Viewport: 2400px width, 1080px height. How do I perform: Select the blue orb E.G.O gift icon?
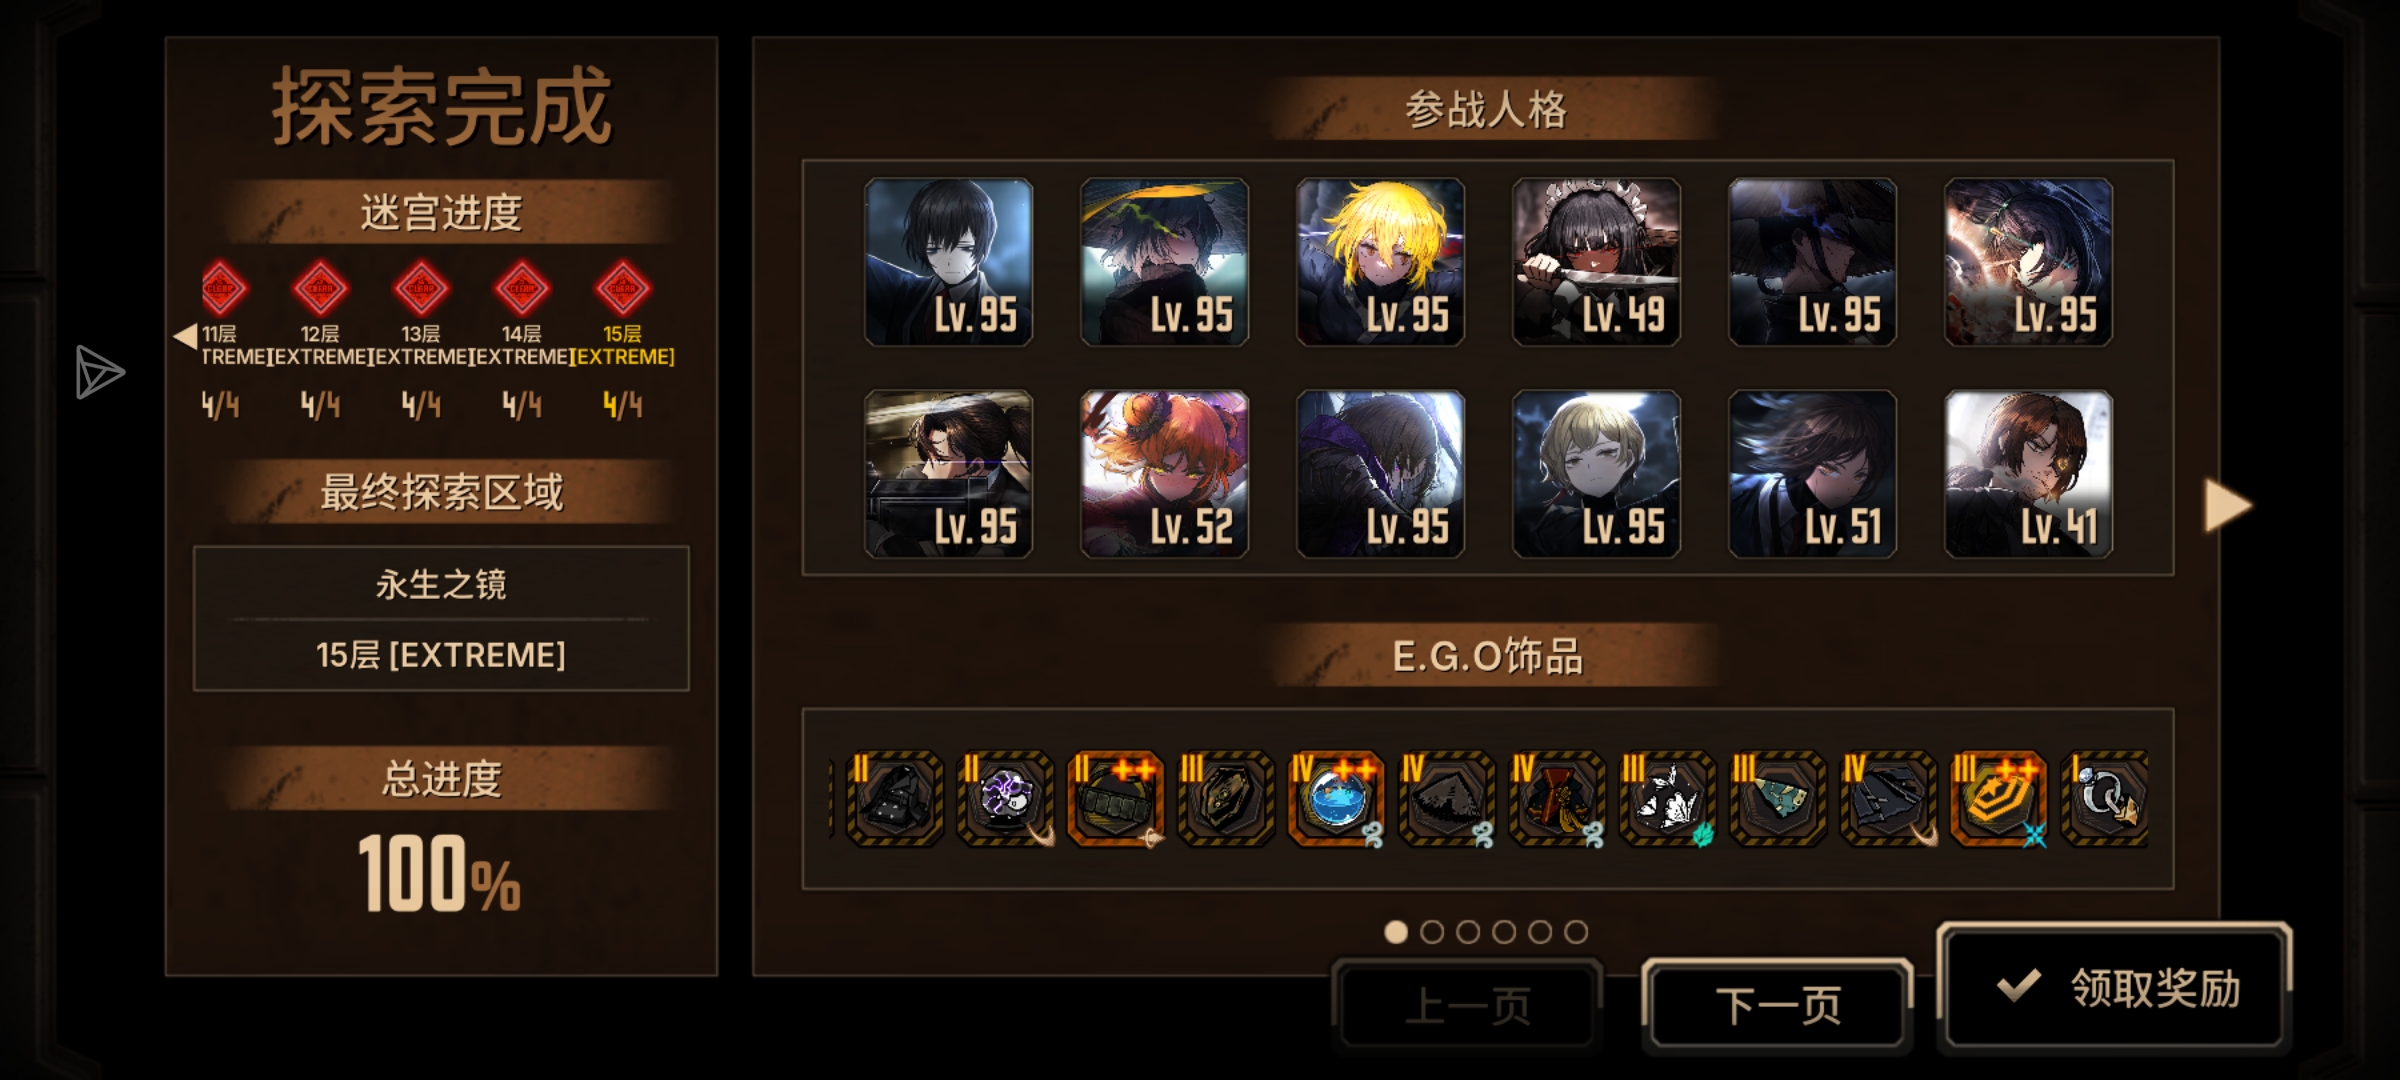coord(1336,798)
